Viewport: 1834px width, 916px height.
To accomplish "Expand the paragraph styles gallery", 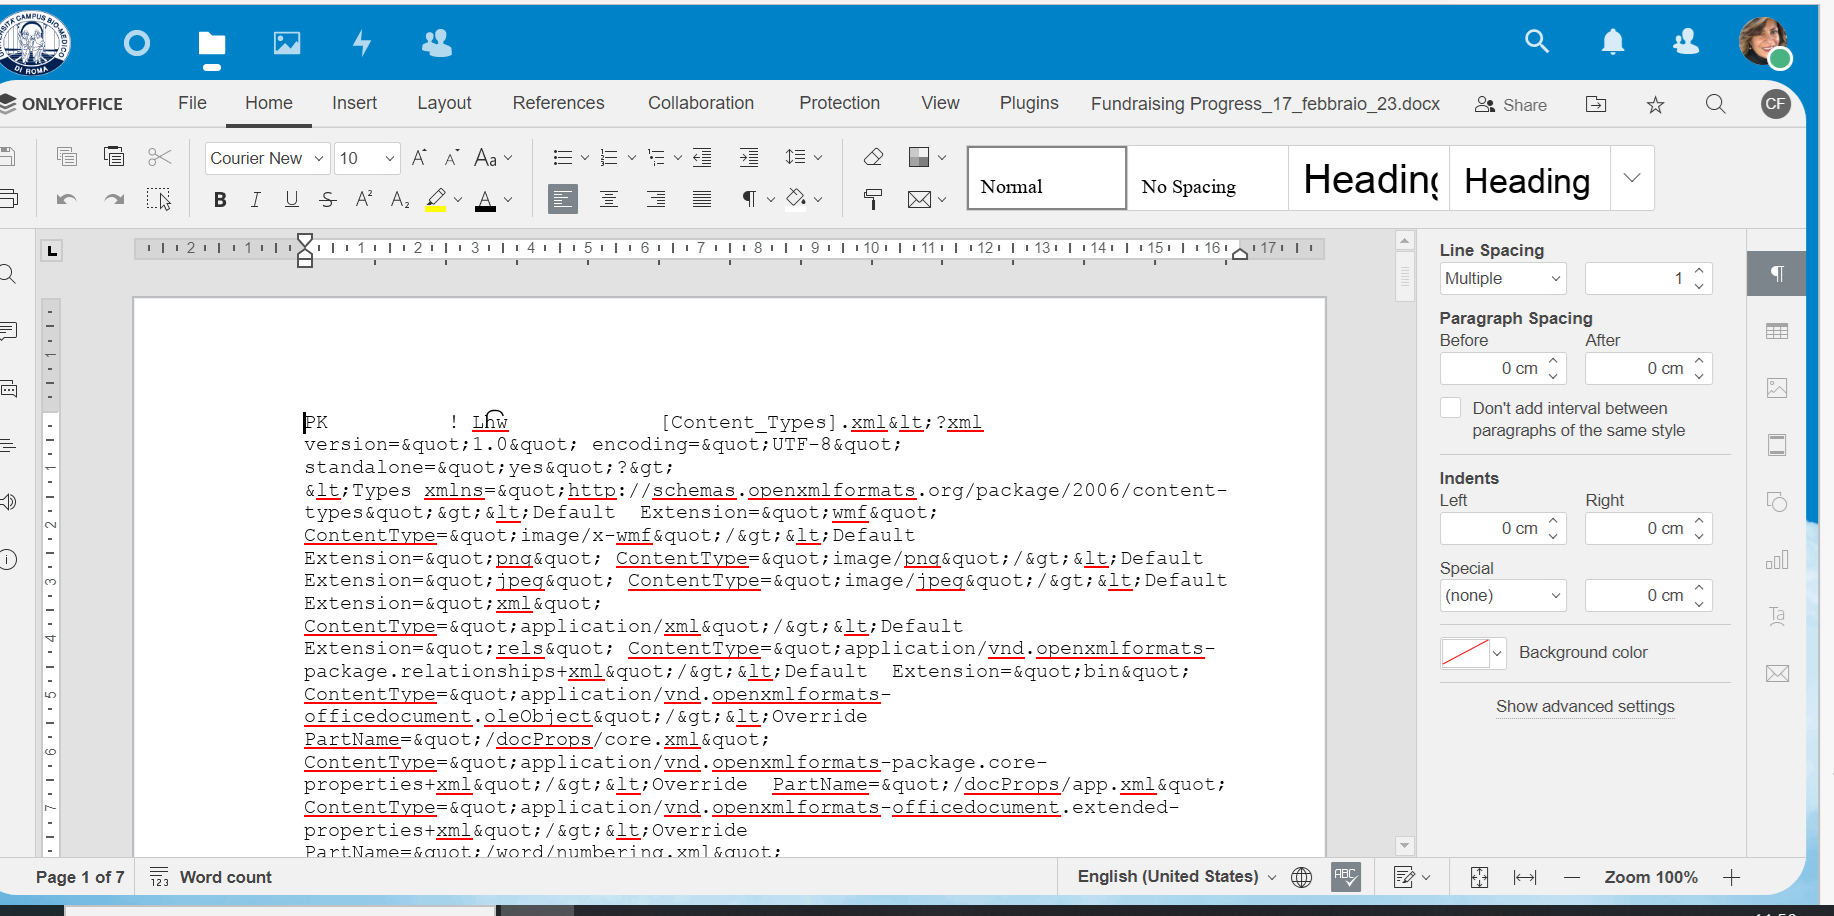I will [1632, 178].
